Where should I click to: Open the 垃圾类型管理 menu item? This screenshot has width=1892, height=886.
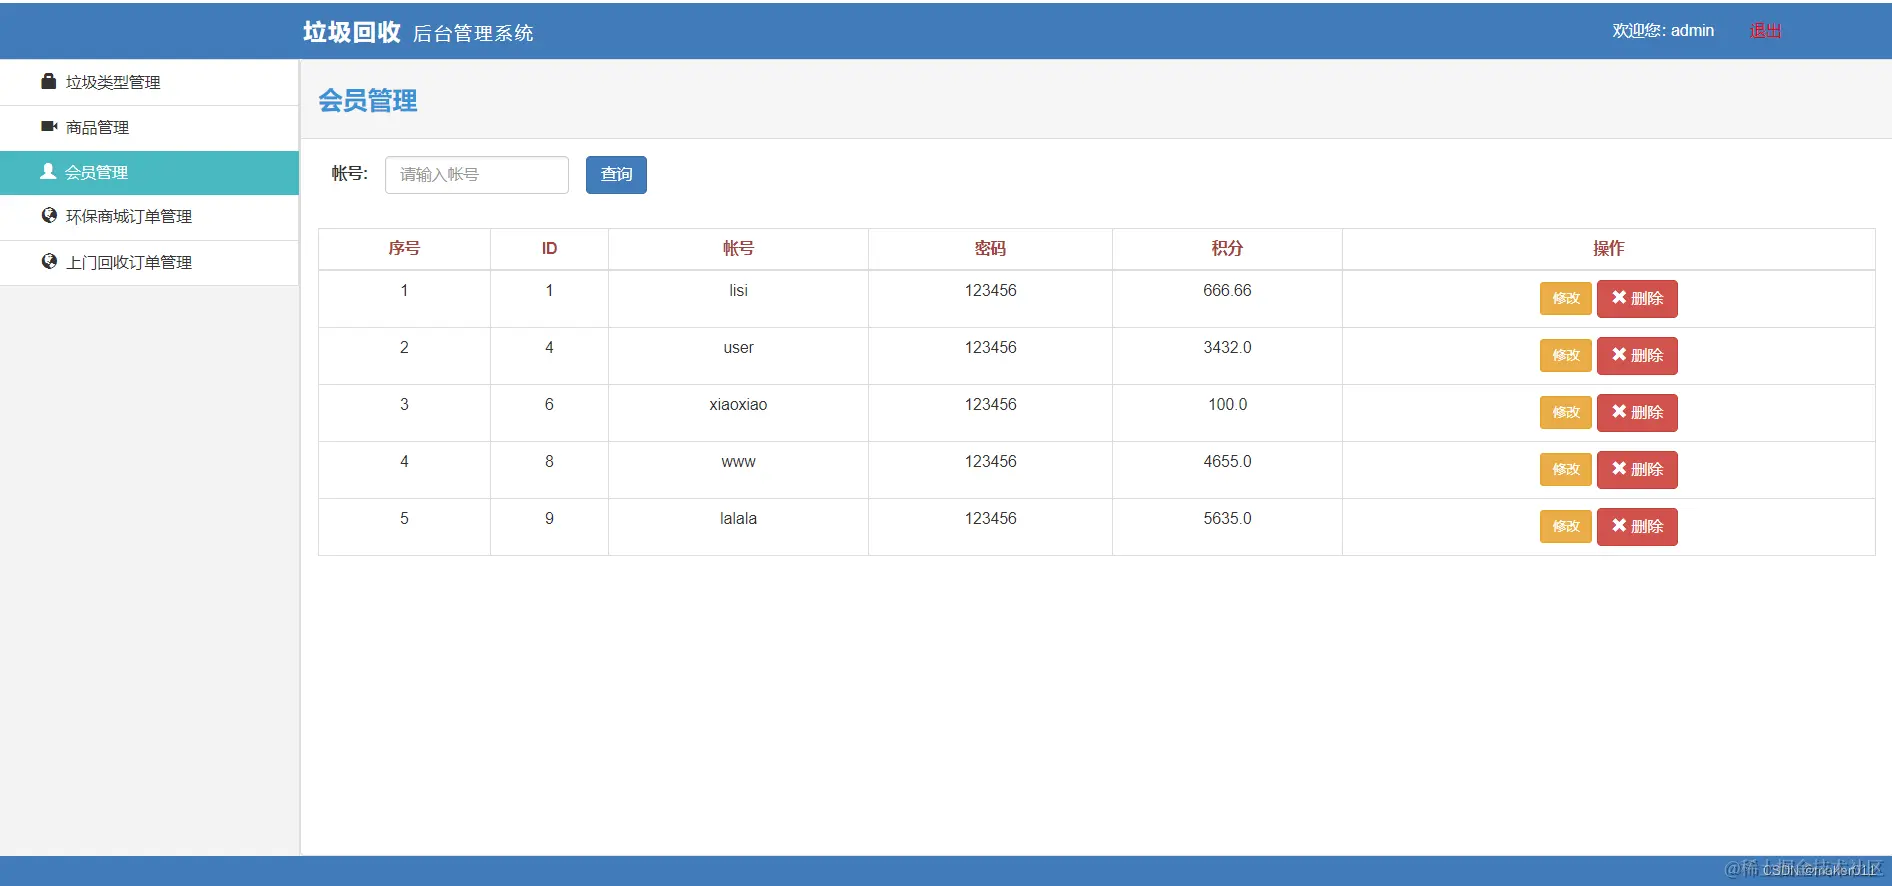click(149, 82)
